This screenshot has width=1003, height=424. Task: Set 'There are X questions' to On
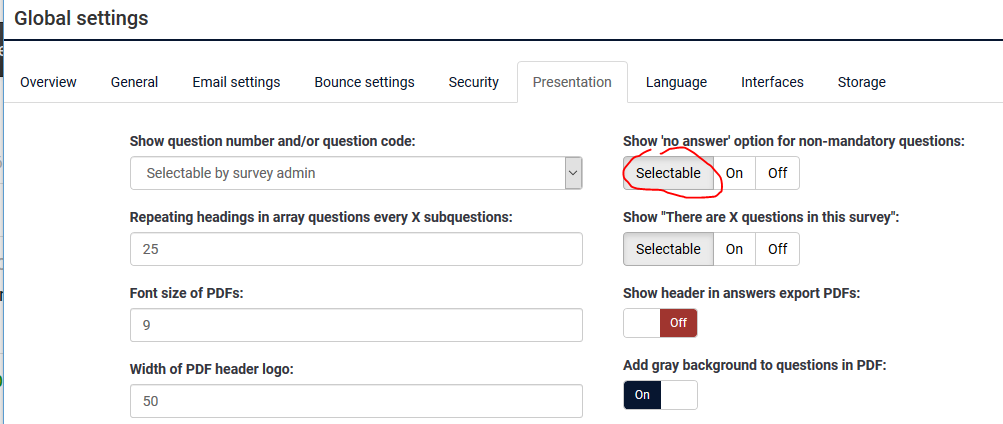pos(734,249)
